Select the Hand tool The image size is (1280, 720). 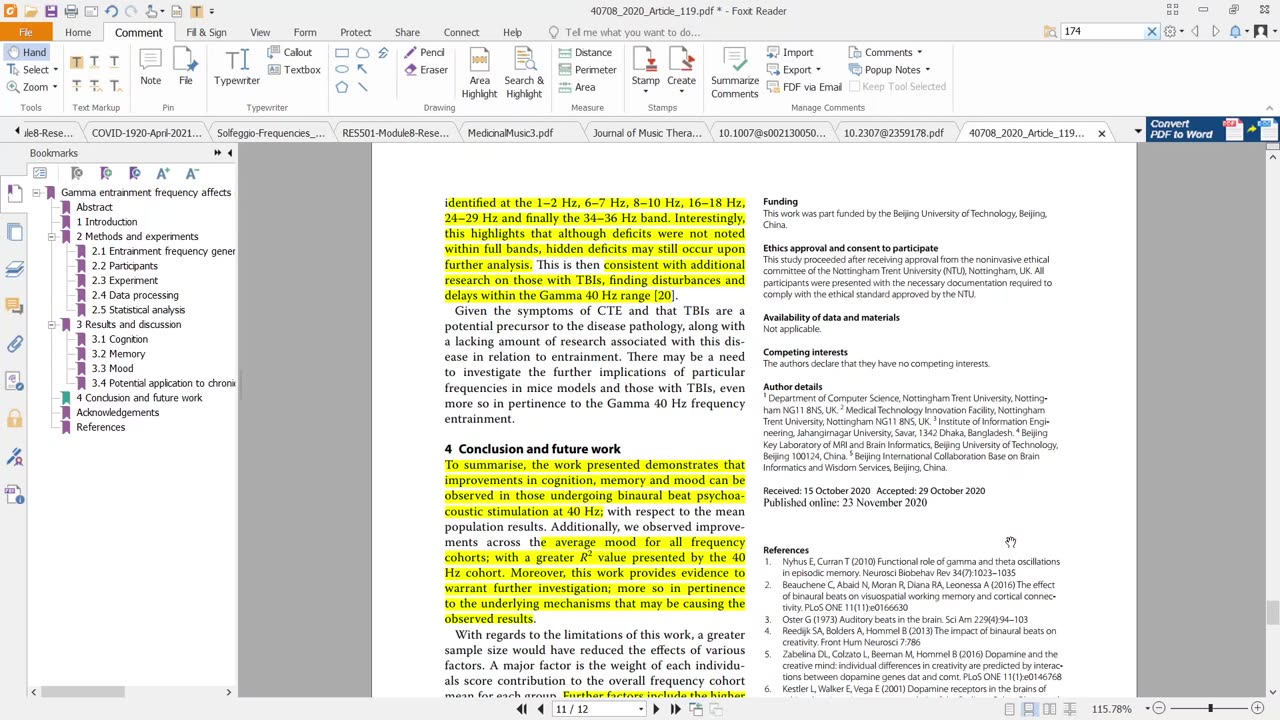26,52
